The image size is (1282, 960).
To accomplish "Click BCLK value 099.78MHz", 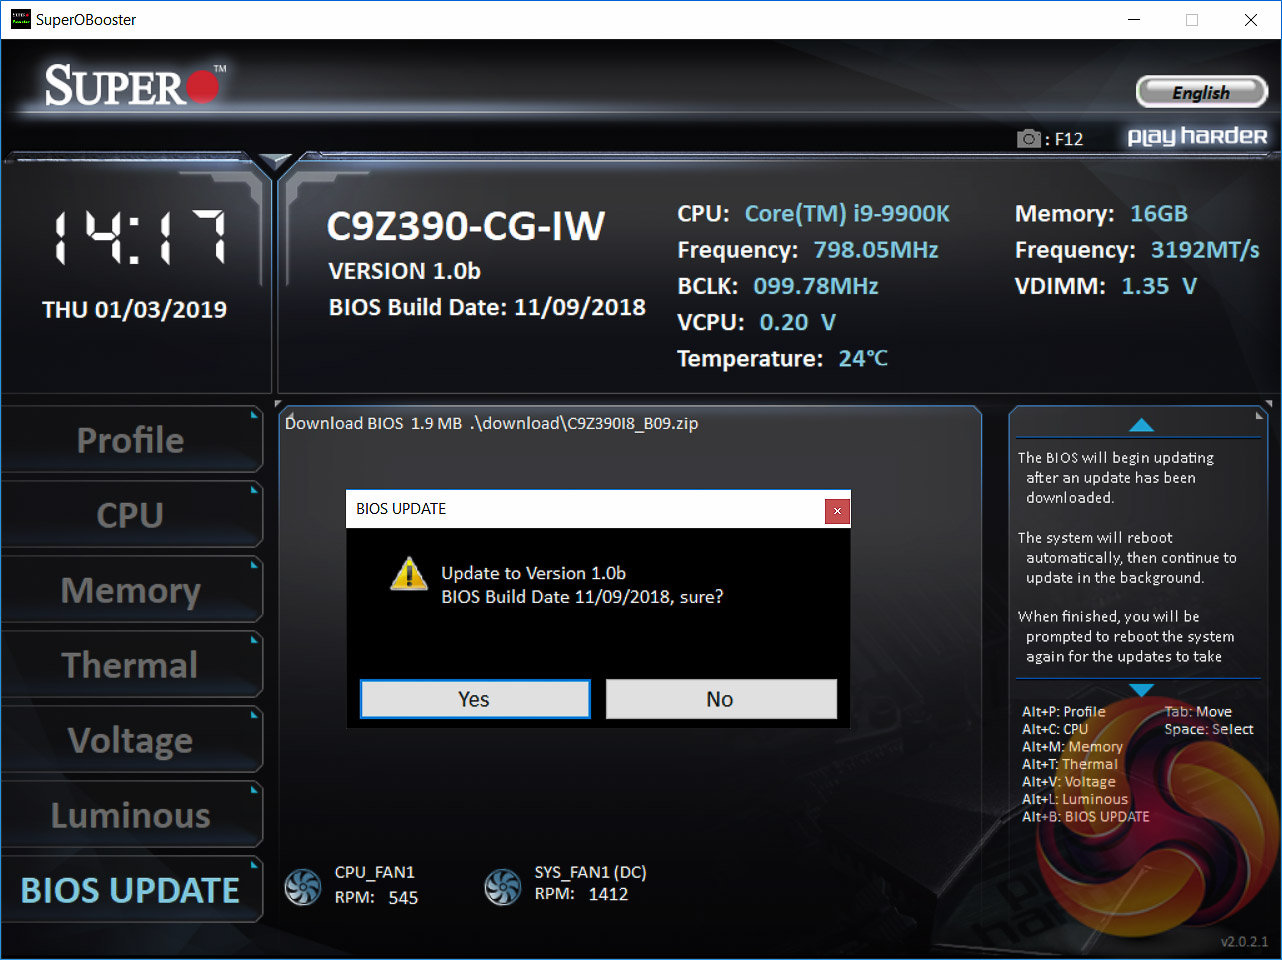I will click(x=816, y=286).
